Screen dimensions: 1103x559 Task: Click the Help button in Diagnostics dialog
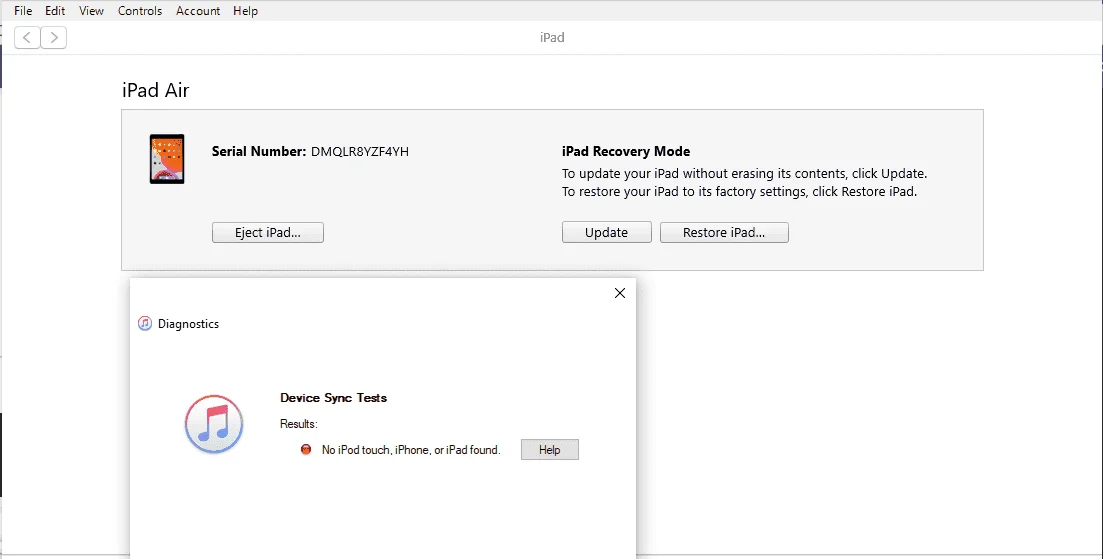(x=549, y=450)
